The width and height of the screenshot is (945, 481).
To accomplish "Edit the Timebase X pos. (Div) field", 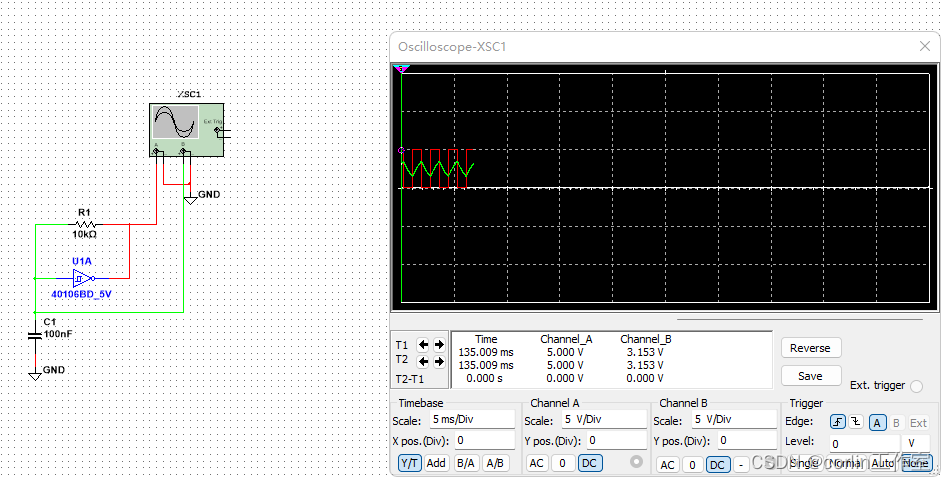I will [x=485, y=440].
